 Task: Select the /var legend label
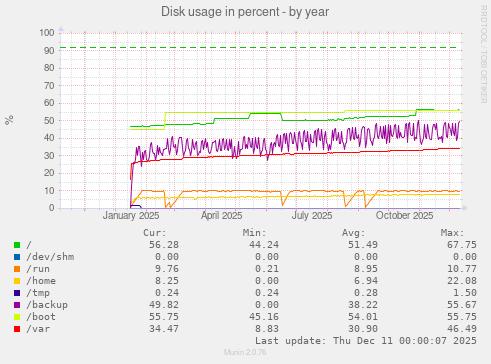pyautogui.click(x=38, y=329)
